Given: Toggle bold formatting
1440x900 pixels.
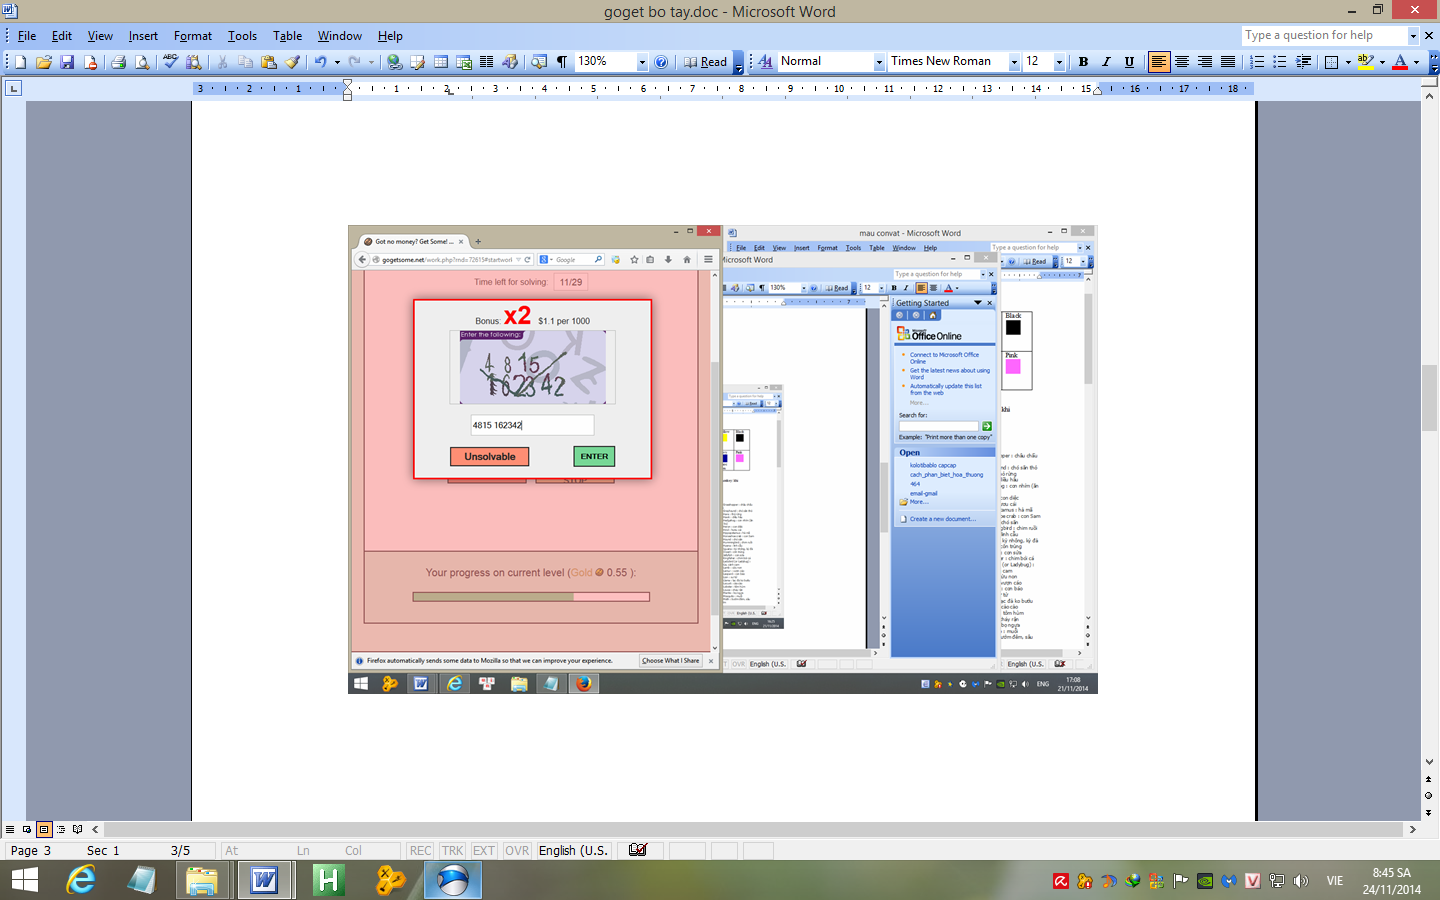Looking at the screenshot, I should (x=1083, y=62).
